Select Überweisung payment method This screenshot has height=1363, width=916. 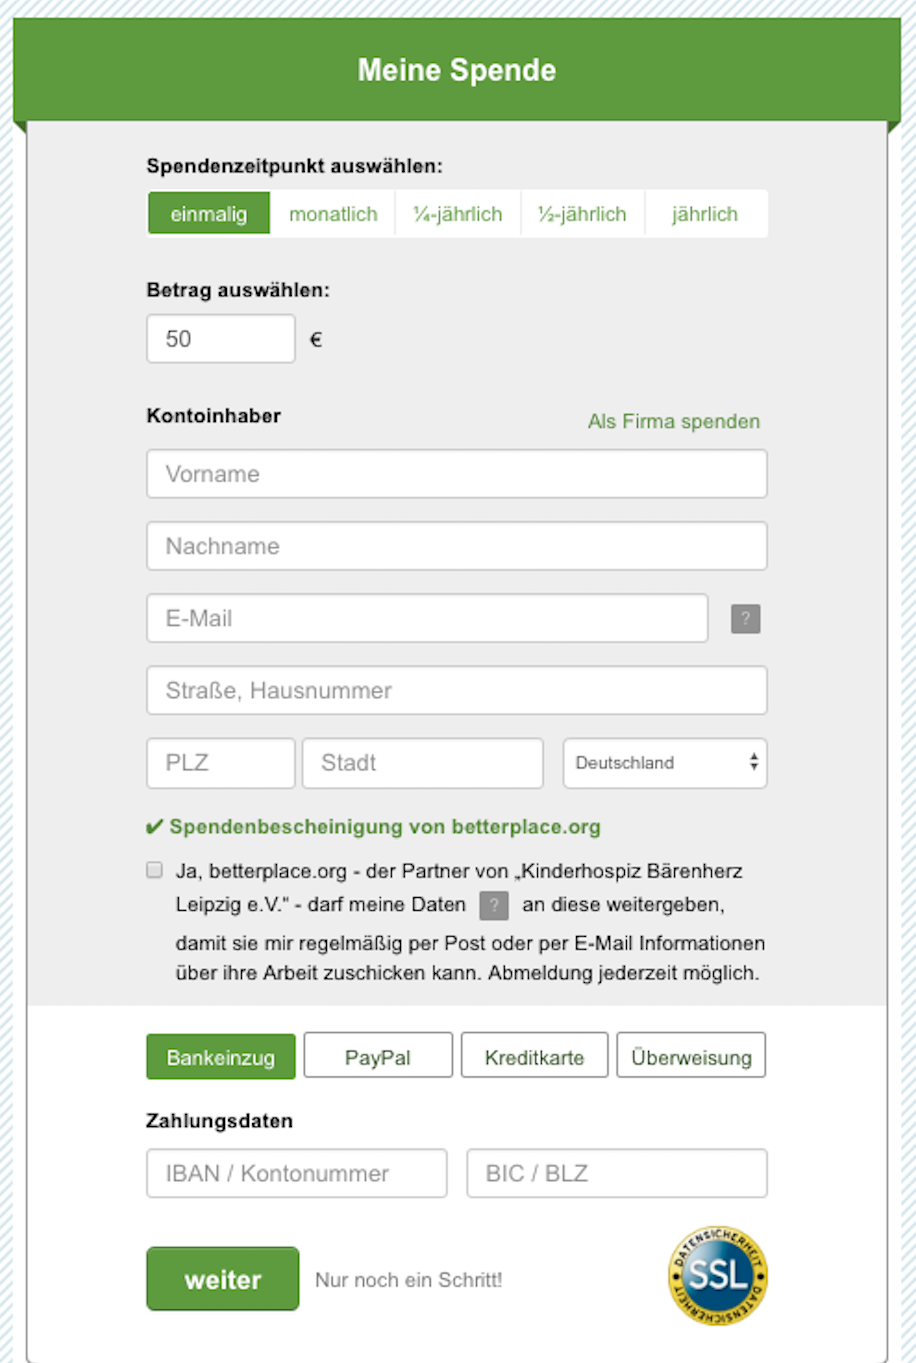point(691,1057)
